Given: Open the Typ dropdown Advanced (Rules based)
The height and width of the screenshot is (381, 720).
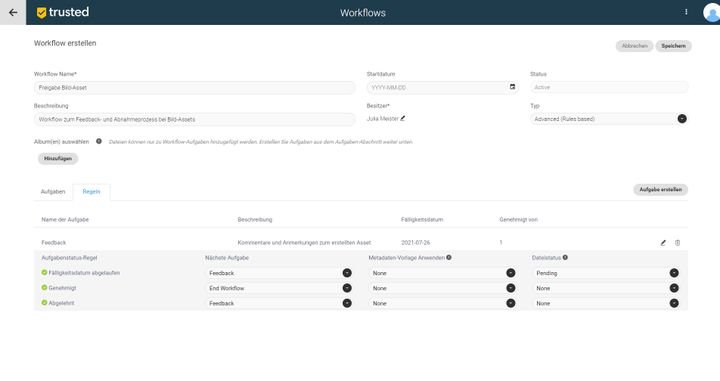Looking at the screenshot, I should [x=610, y=119].
